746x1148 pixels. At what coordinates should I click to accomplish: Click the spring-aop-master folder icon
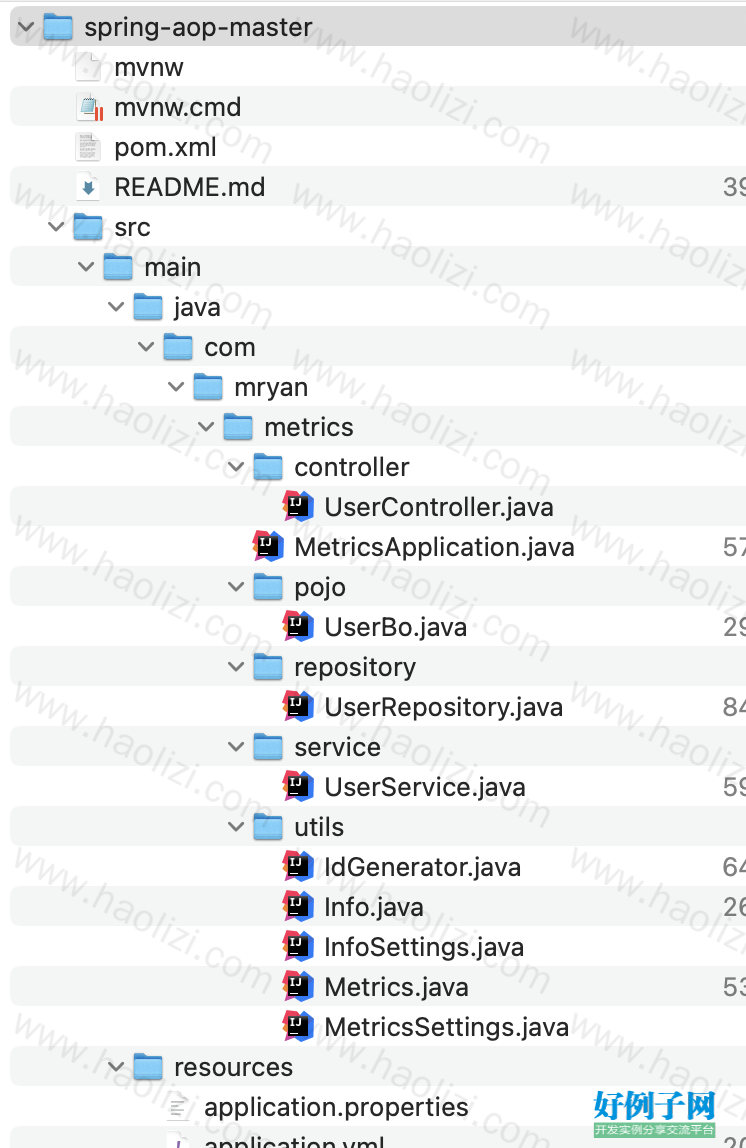coord(58,27)
